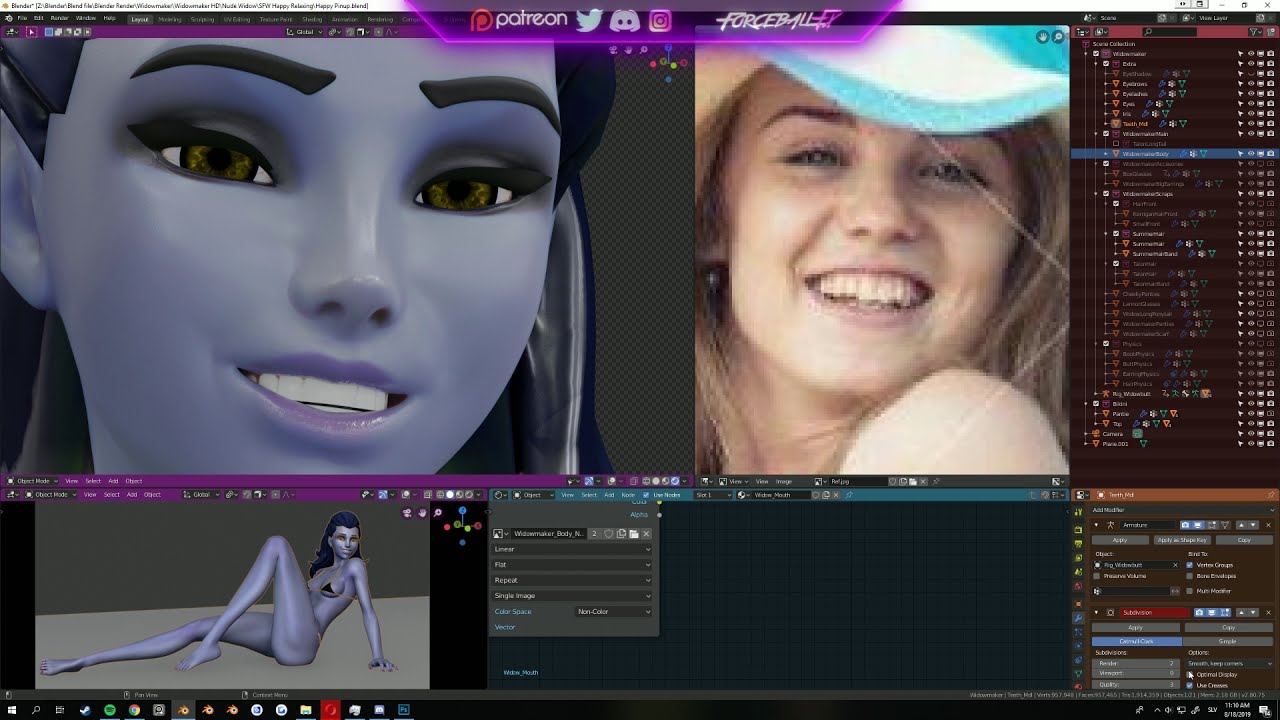The height and width of the screenshot is (720, 1280).
Task: Move the Subdivision modifier up
Action: coord(1241,612)
